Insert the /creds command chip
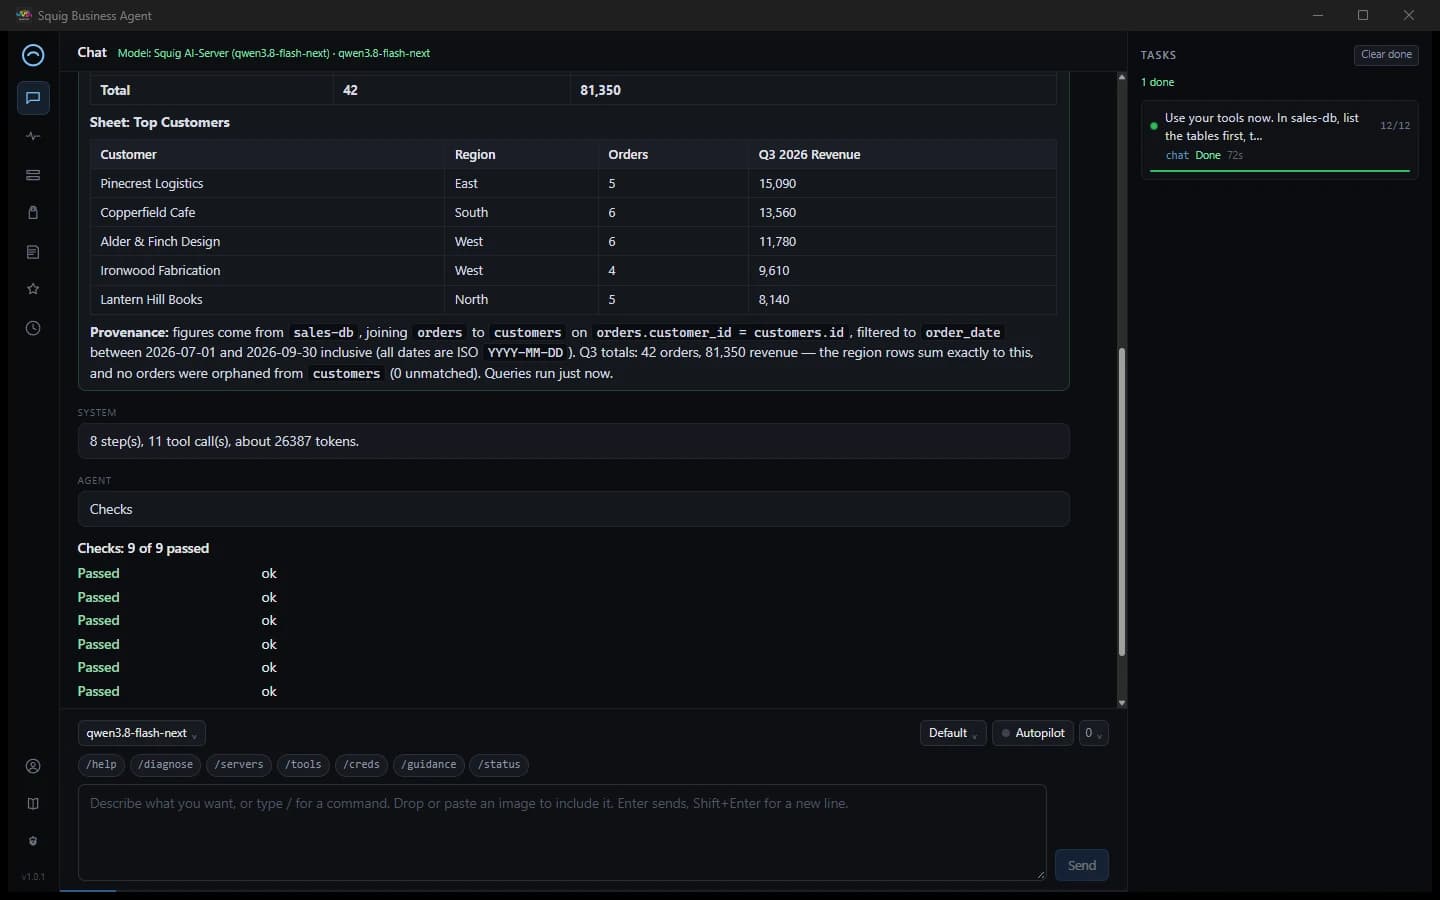Viewport: 1440px width, 900px height. coord(362,765)
